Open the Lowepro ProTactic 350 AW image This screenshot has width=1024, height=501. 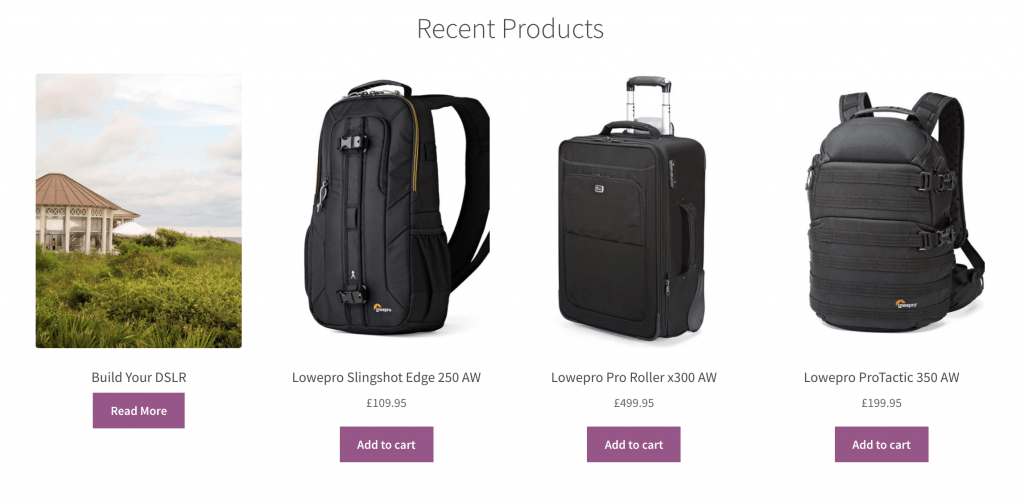pyautogui.click(x=895, y=211)
